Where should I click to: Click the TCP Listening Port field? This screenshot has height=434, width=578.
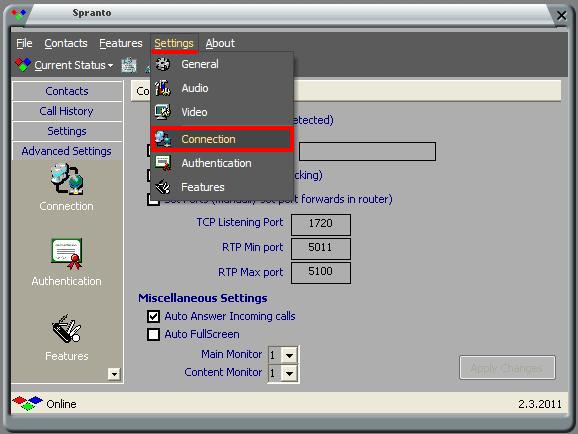click(x=321, y=224)
